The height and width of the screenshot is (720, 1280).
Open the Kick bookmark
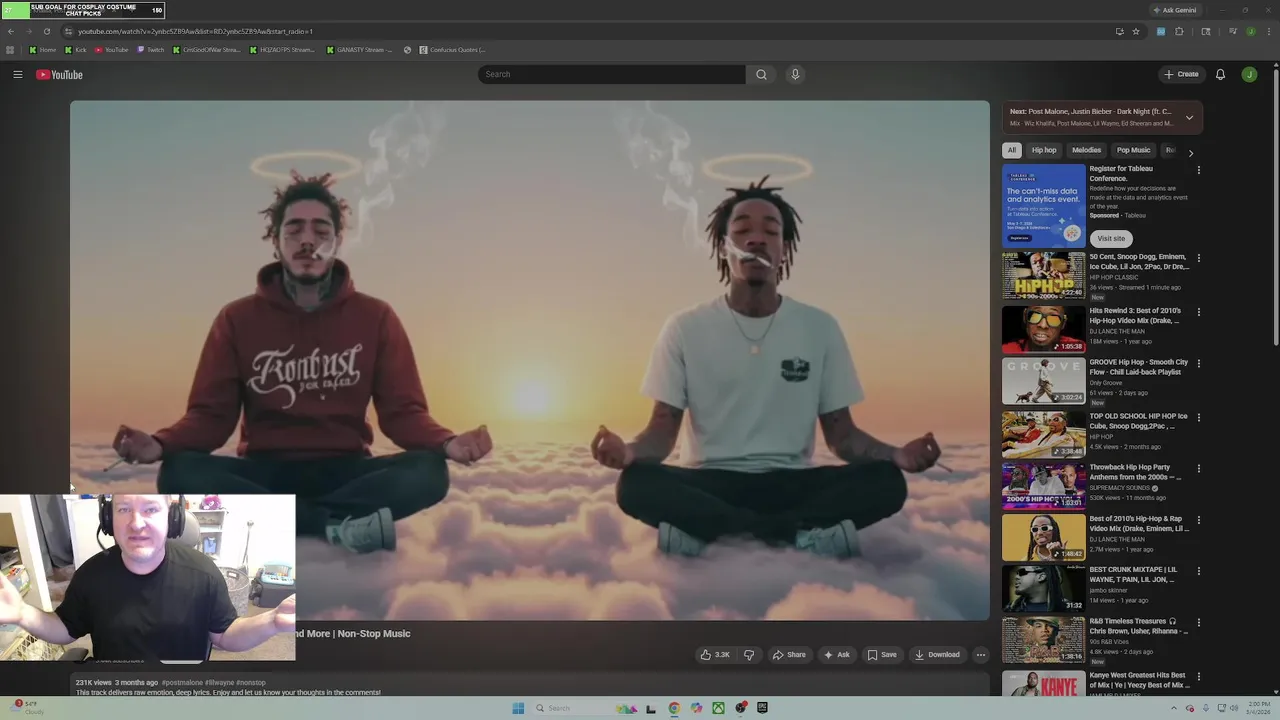pos(76,50)
